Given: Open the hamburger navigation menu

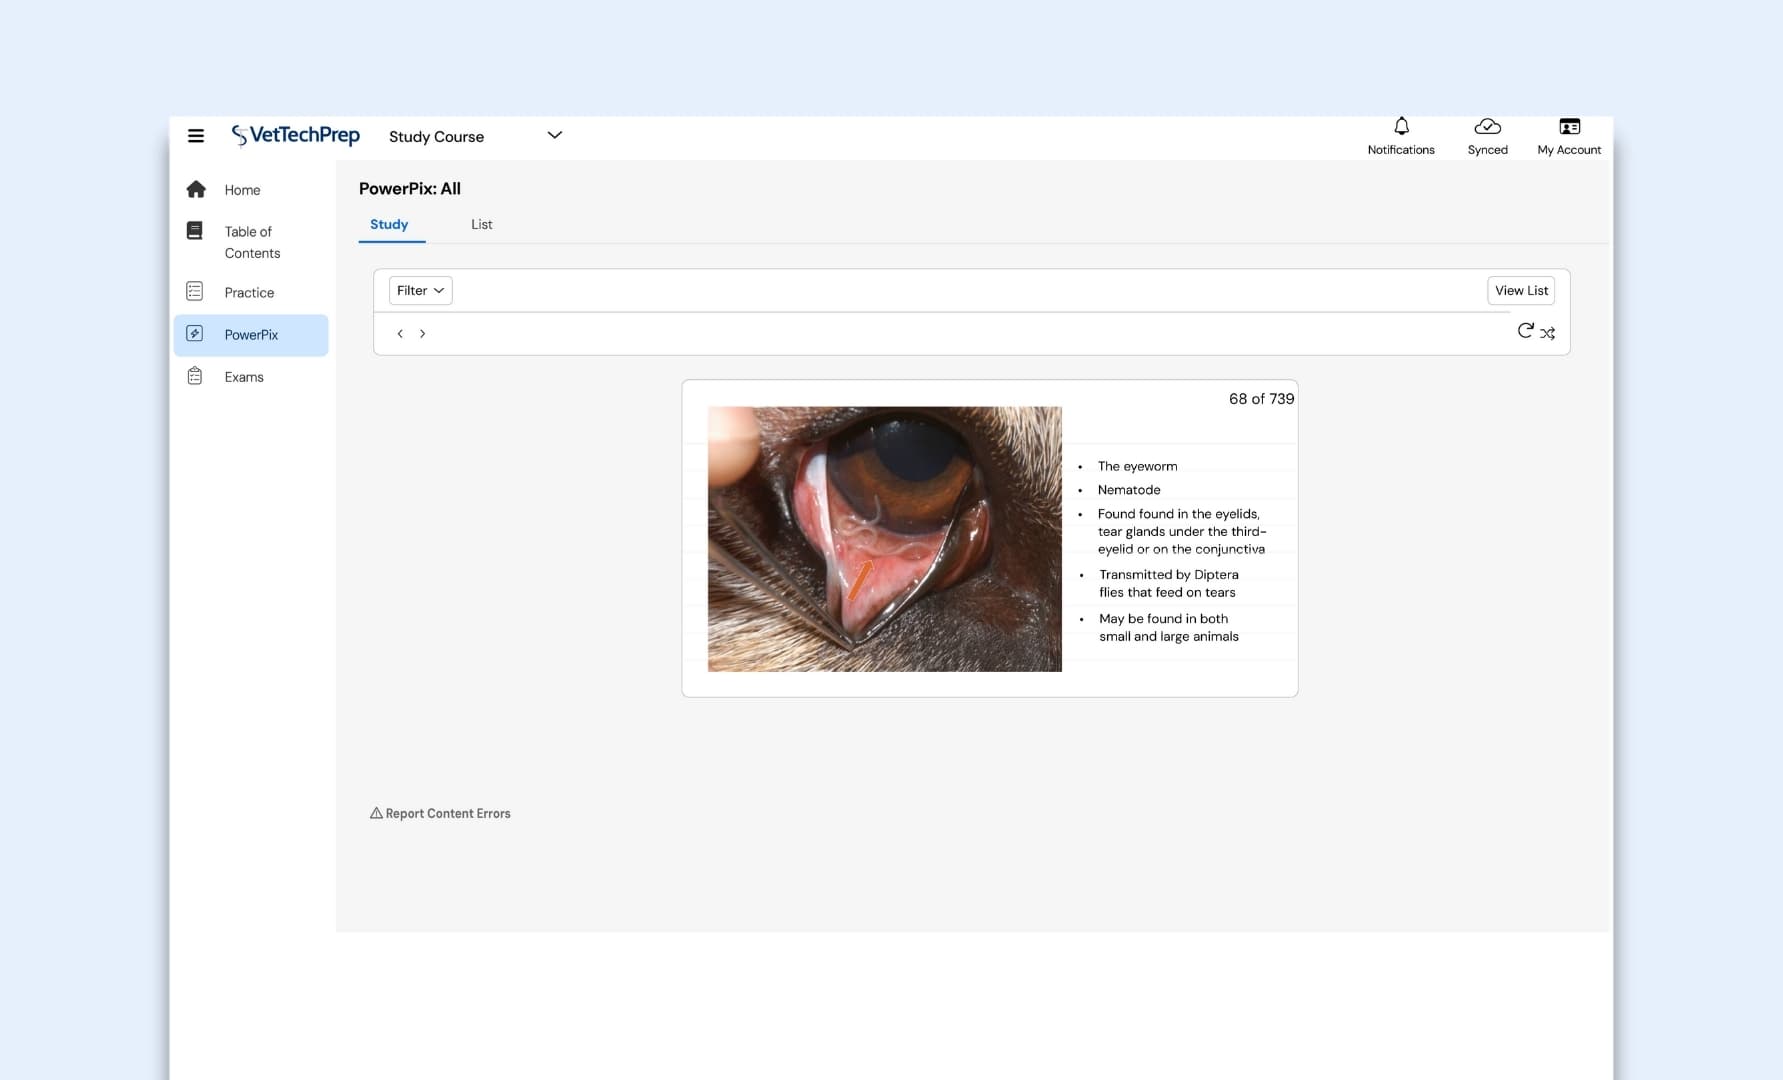Looking at the screenshot, I should [x=196, y=135].
